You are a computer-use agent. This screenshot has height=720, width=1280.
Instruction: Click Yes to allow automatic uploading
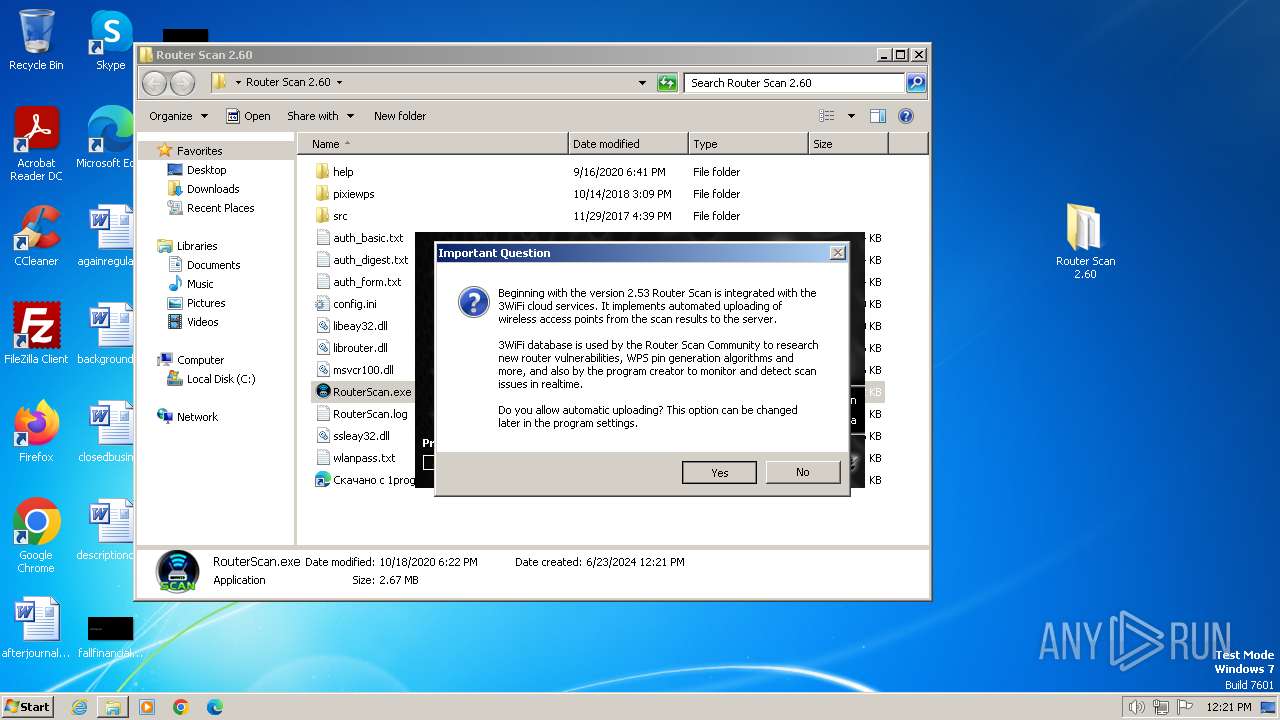point(719,472)
